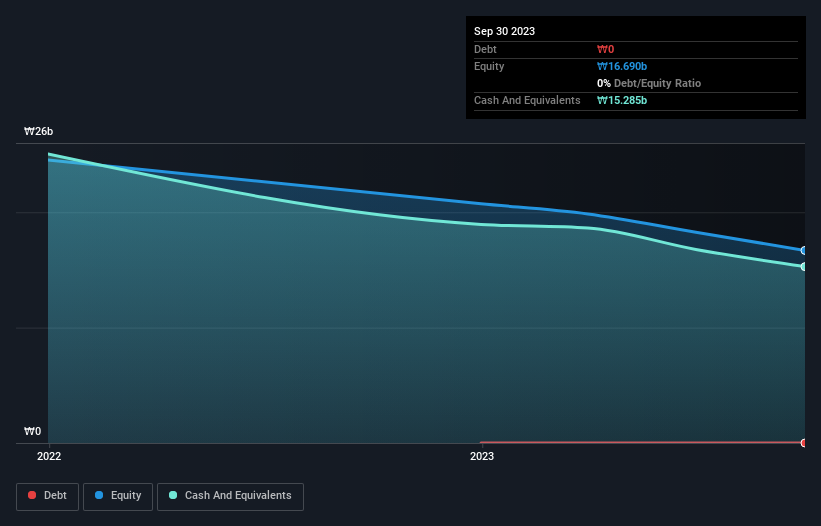The image size is (821, 526).
Task: Click the ₩16.690b equity value
Action: click(622, 66)
